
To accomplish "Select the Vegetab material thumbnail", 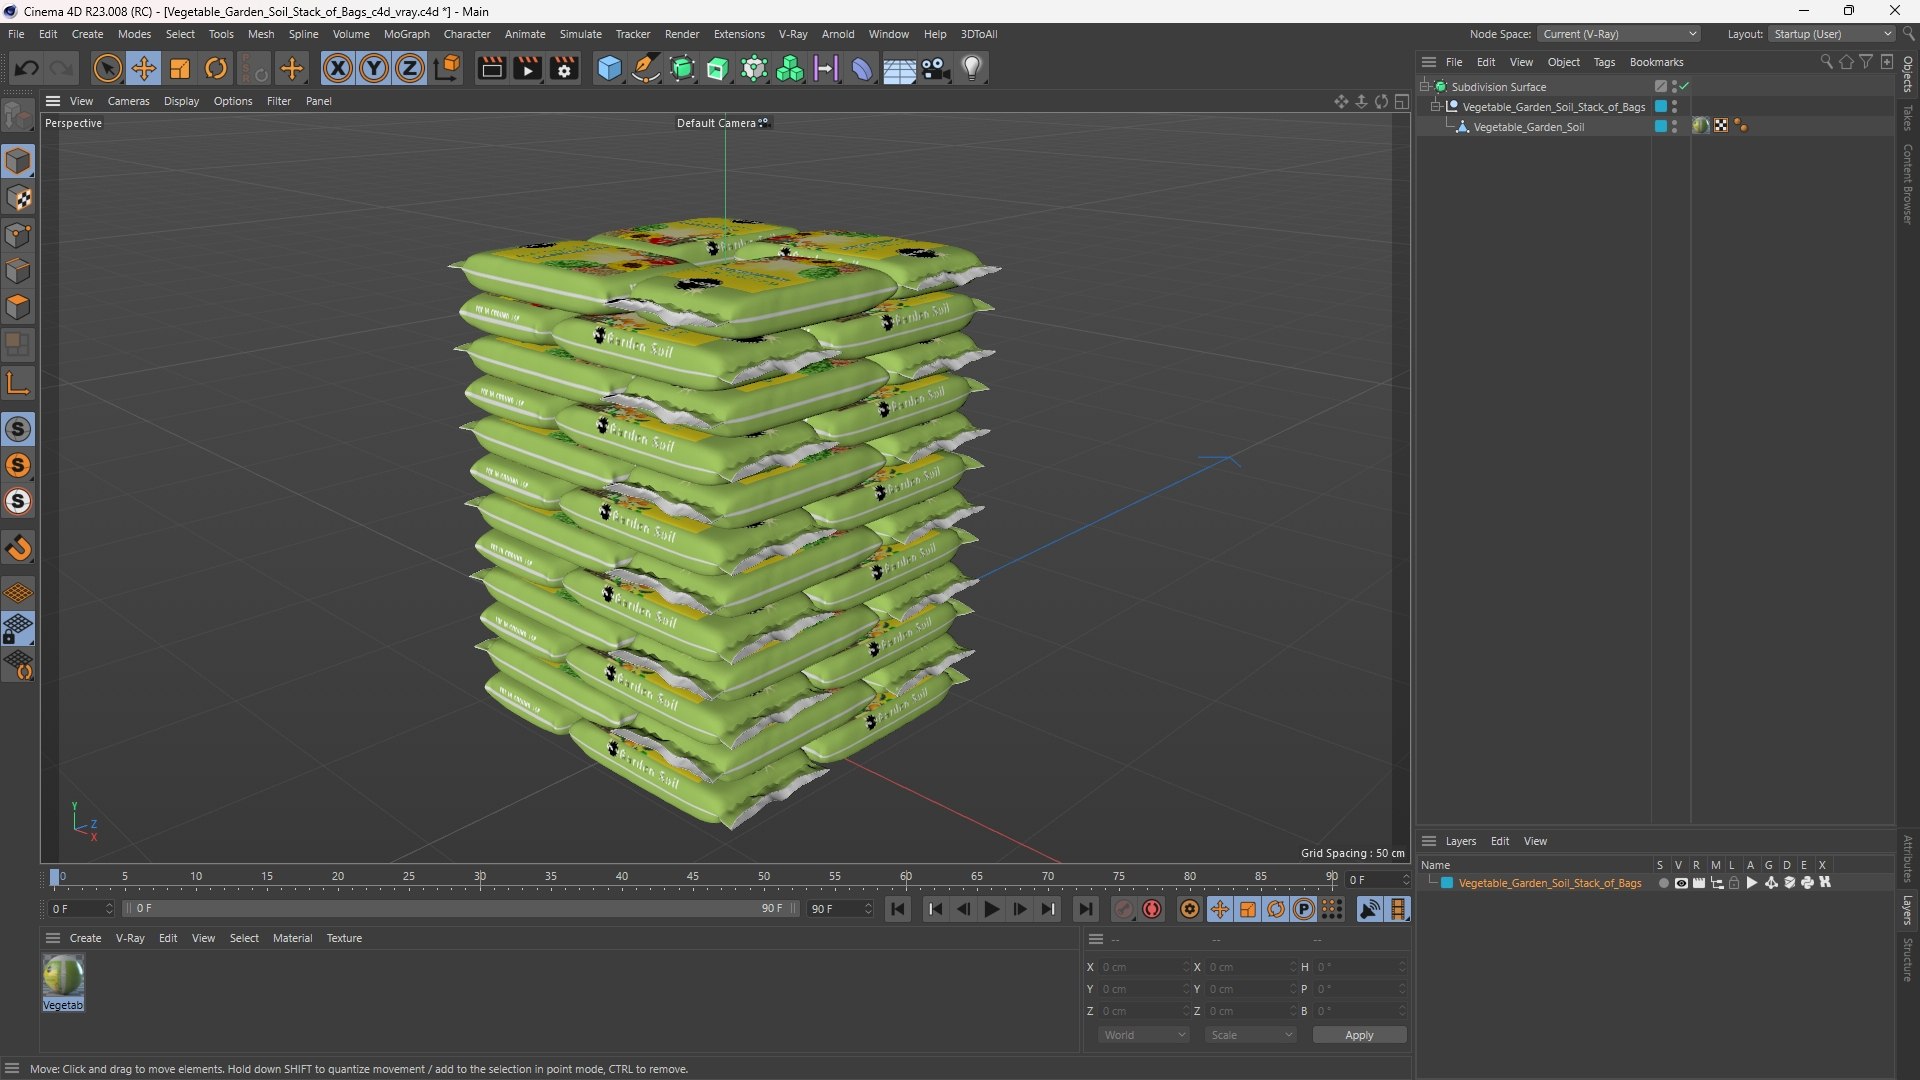I will coord(63,982).
